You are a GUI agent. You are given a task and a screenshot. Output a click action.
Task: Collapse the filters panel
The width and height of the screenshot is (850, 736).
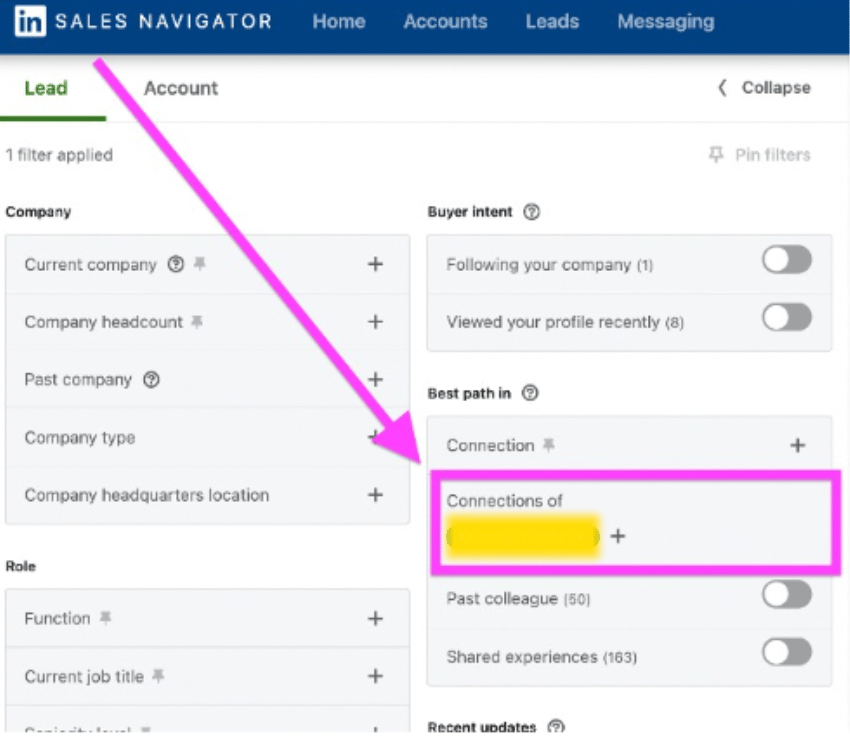(x=764, y=88)
